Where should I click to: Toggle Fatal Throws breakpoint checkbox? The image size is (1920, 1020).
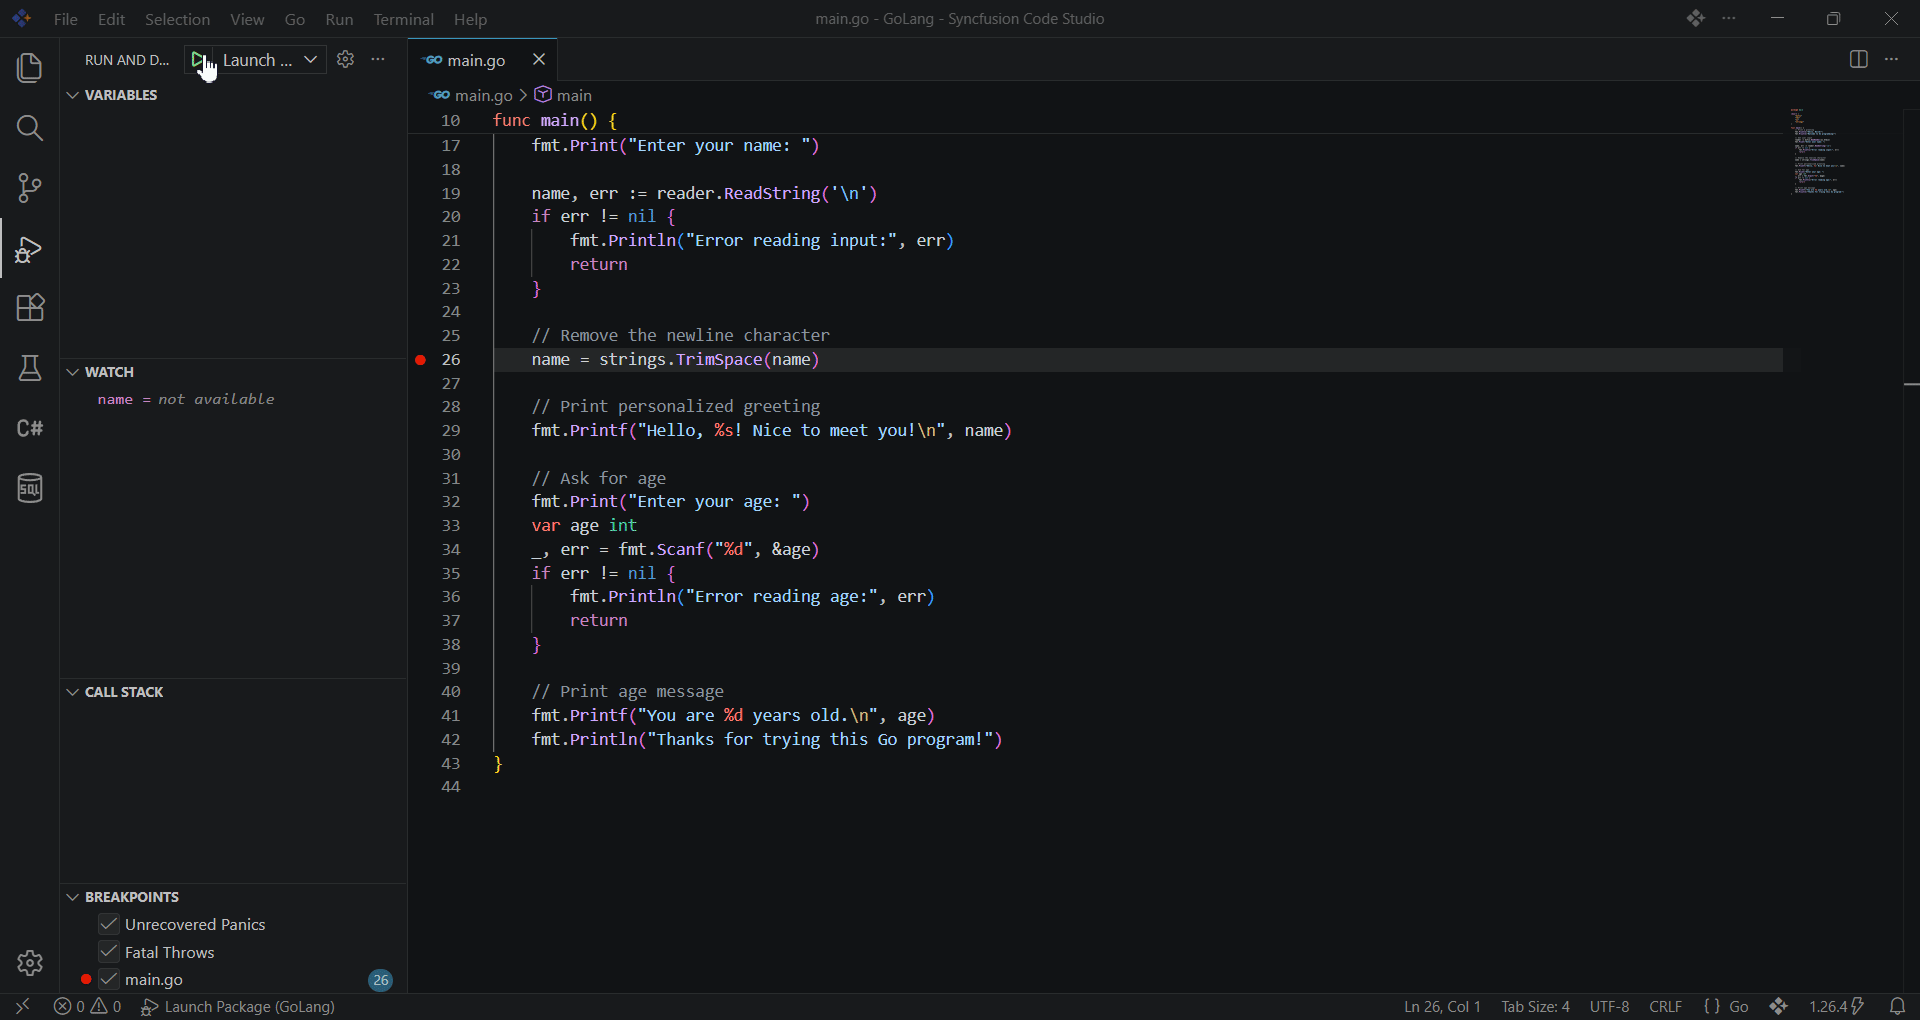coord(109,952)
